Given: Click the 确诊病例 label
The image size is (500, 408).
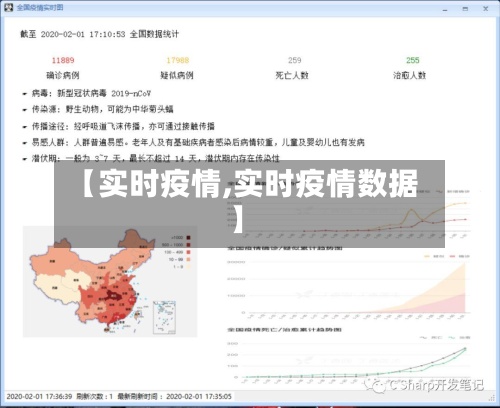Looking at the screenshot, I should point(63,75).
